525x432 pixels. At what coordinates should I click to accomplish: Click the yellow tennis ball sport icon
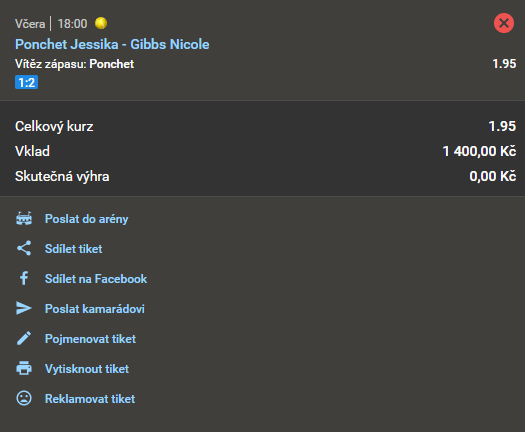(x=101, y=23)
